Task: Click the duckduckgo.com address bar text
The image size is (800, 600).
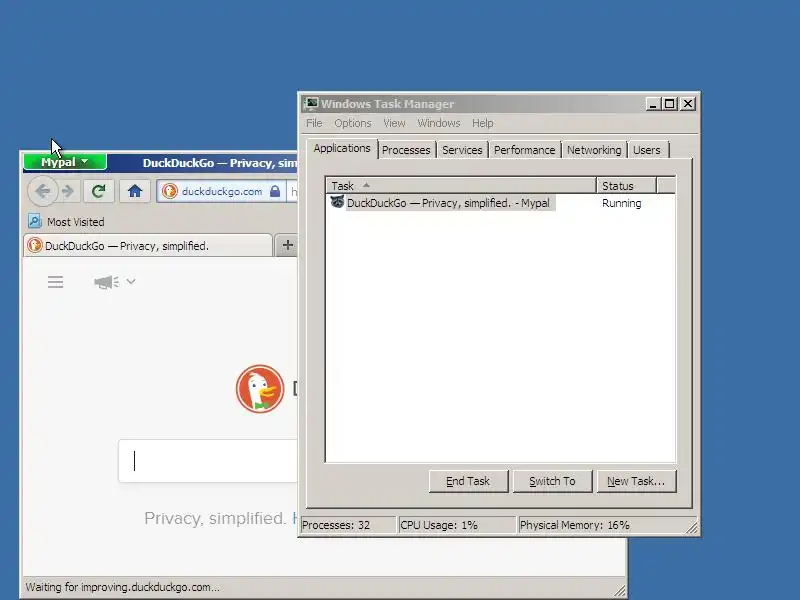Action: point(222,191)
